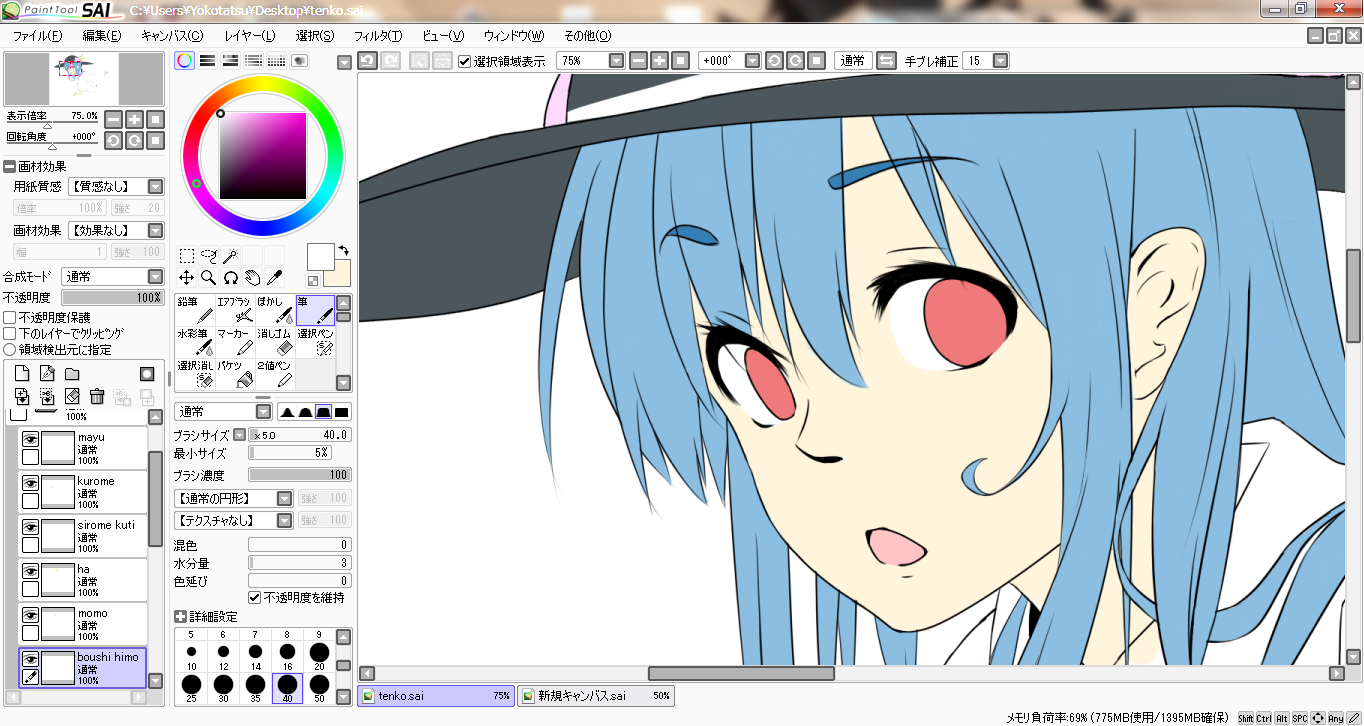This screenshot has width=1364, height=726.
Task: Select the マーカー marker tool
Action: pyautogui.click(x=235, y=343)
